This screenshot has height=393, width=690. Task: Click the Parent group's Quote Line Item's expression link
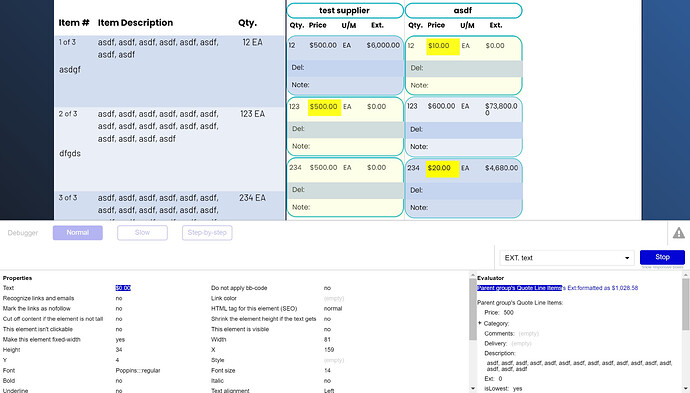558,288
